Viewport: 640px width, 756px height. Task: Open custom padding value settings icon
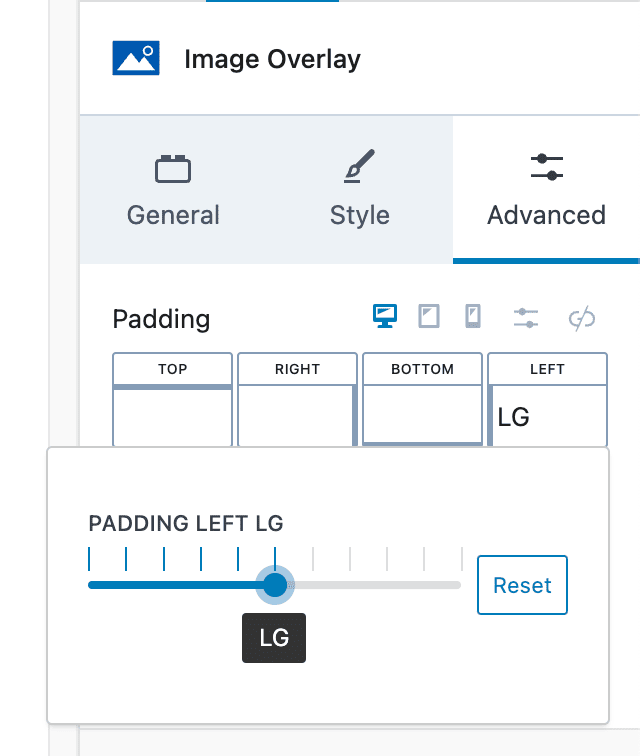526,318
